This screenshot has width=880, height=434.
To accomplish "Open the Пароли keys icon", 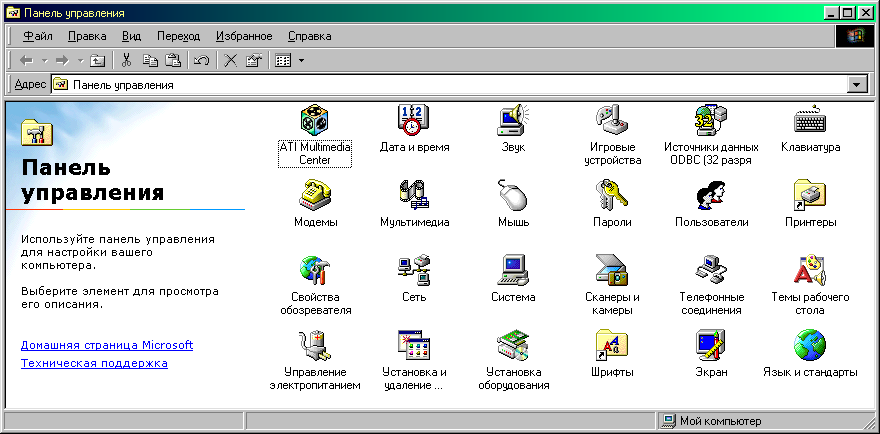I will click(612, 195).
